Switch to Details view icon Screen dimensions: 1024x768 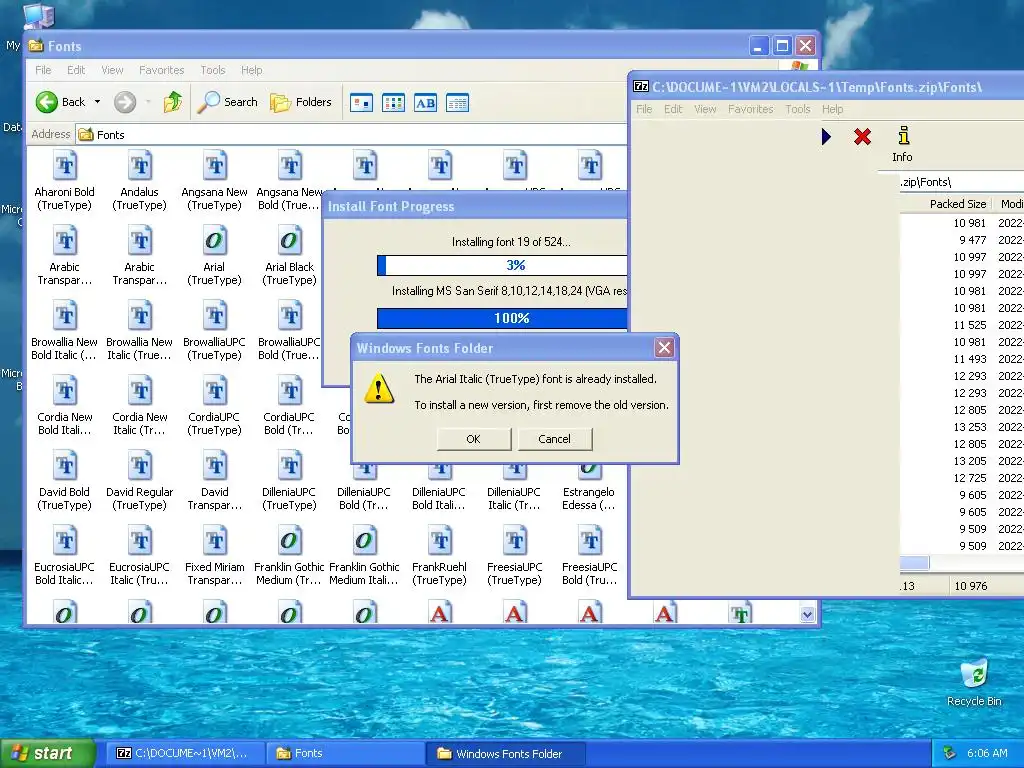click(457, 103)
